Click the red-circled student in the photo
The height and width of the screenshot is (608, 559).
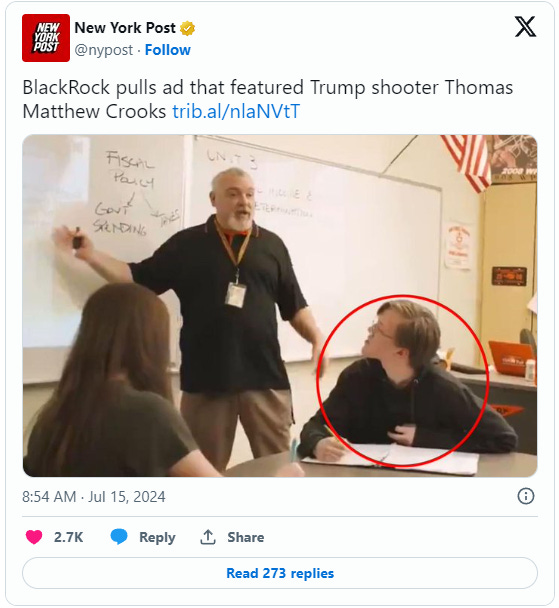pyautogui.click(x=403, y=380)
